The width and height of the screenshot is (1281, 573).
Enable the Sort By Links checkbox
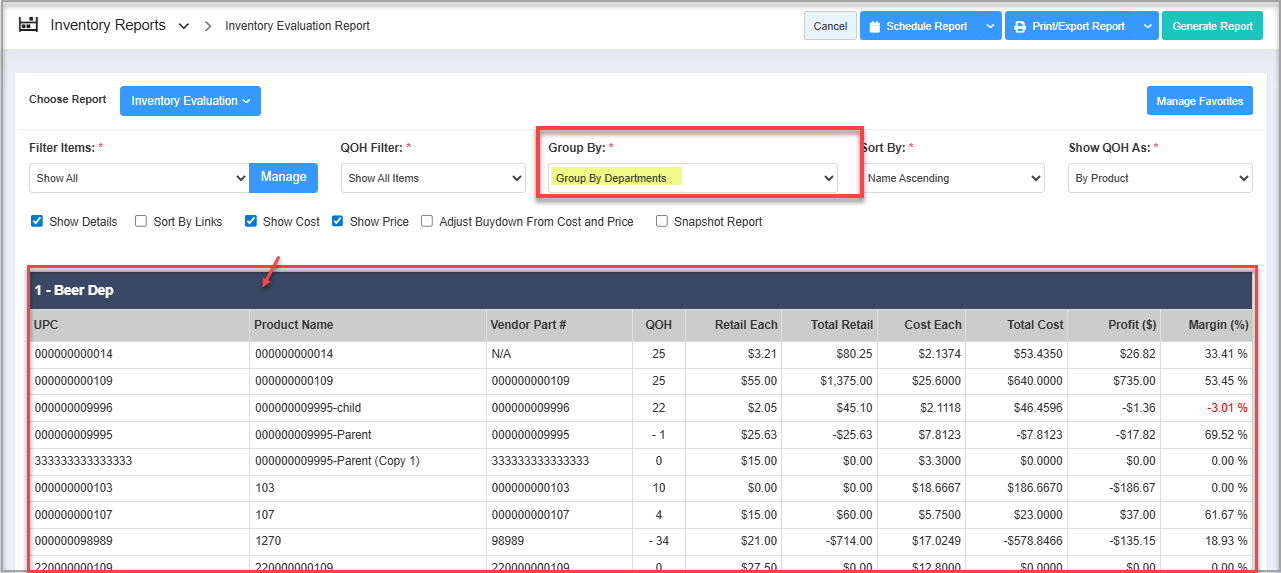(141, 221)
